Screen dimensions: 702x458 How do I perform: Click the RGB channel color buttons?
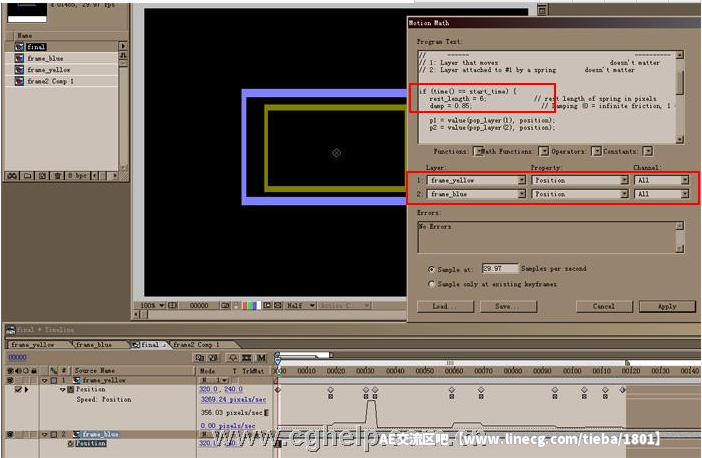[250, 305]
